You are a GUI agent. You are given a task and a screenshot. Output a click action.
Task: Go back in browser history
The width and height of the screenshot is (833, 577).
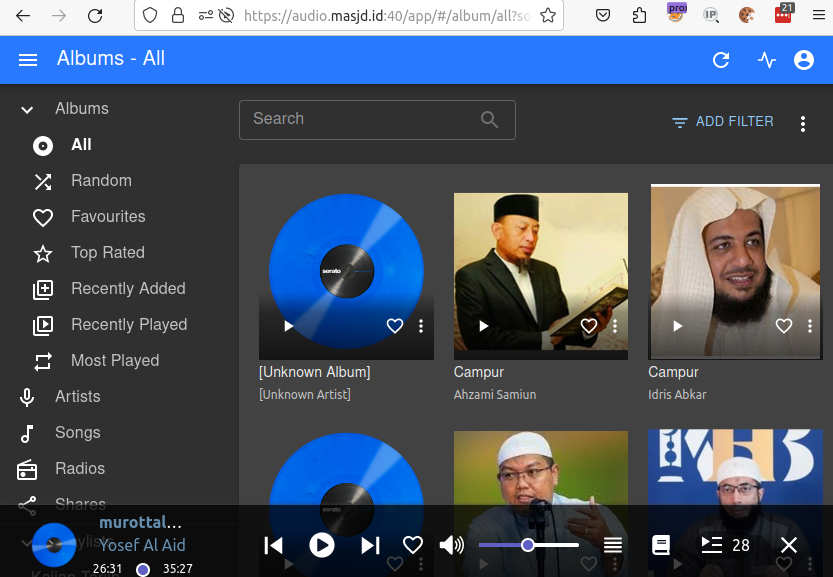click(x=23, y=16)
